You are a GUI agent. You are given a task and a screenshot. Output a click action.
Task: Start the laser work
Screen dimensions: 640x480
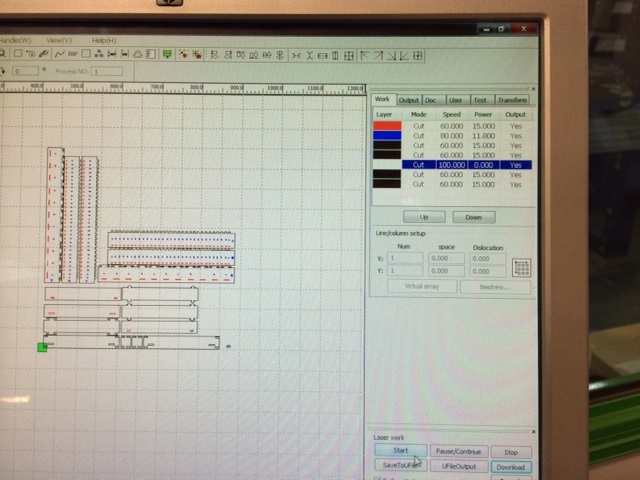tap(401, 451)
